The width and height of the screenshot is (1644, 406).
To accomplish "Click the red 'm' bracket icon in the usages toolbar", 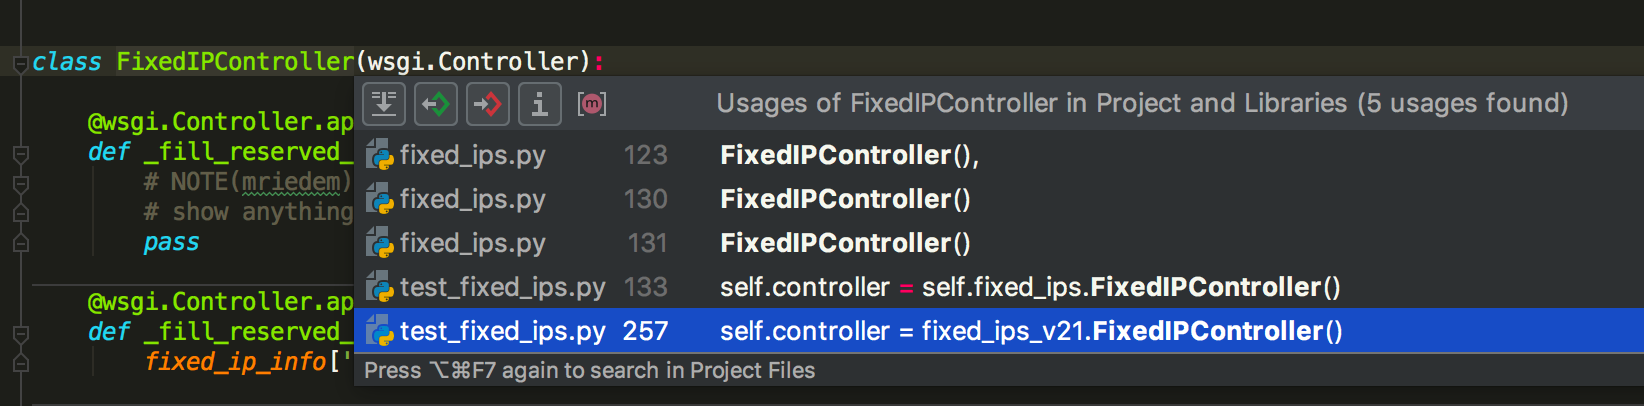I will pyautogui.click(x=592, y=104).
